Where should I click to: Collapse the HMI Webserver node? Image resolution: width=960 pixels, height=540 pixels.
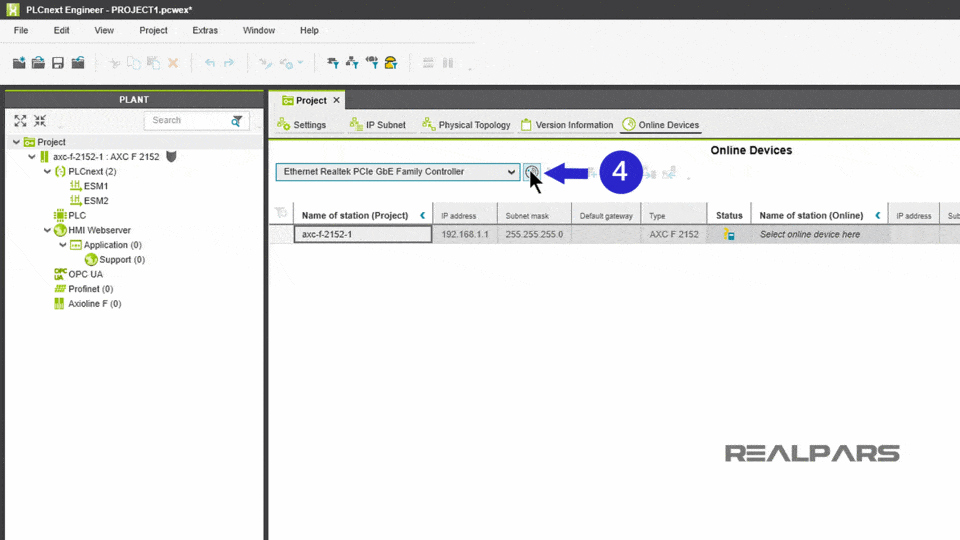point(47,230)
